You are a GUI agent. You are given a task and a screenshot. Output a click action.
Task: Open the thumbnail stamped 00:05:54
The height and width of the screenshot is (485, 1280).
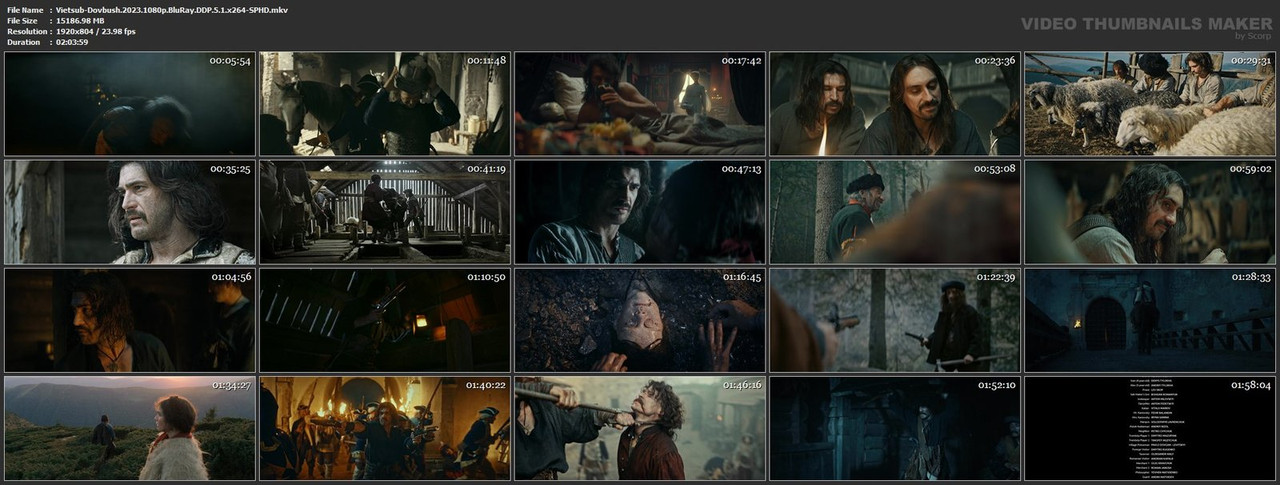130,104
